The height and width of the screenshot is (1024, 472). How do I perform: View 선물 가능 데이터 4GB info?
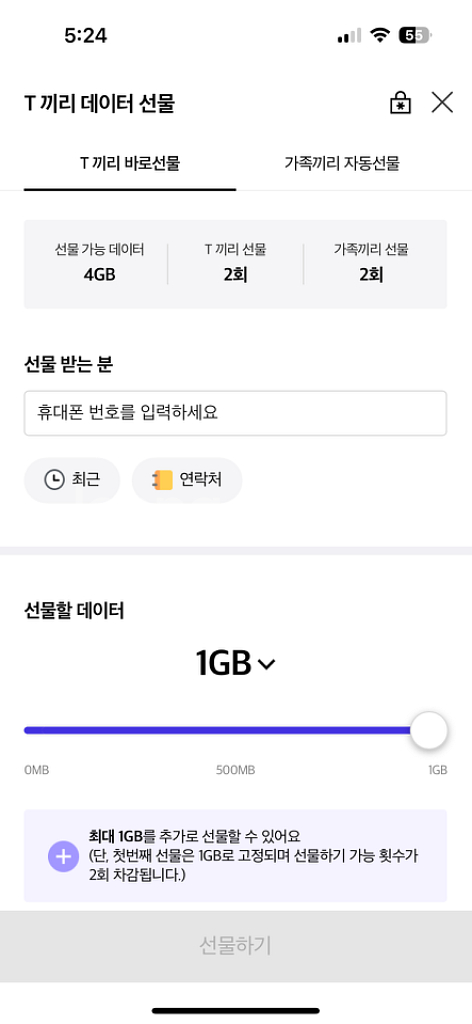pyautogui.click(x=99, y=263)
